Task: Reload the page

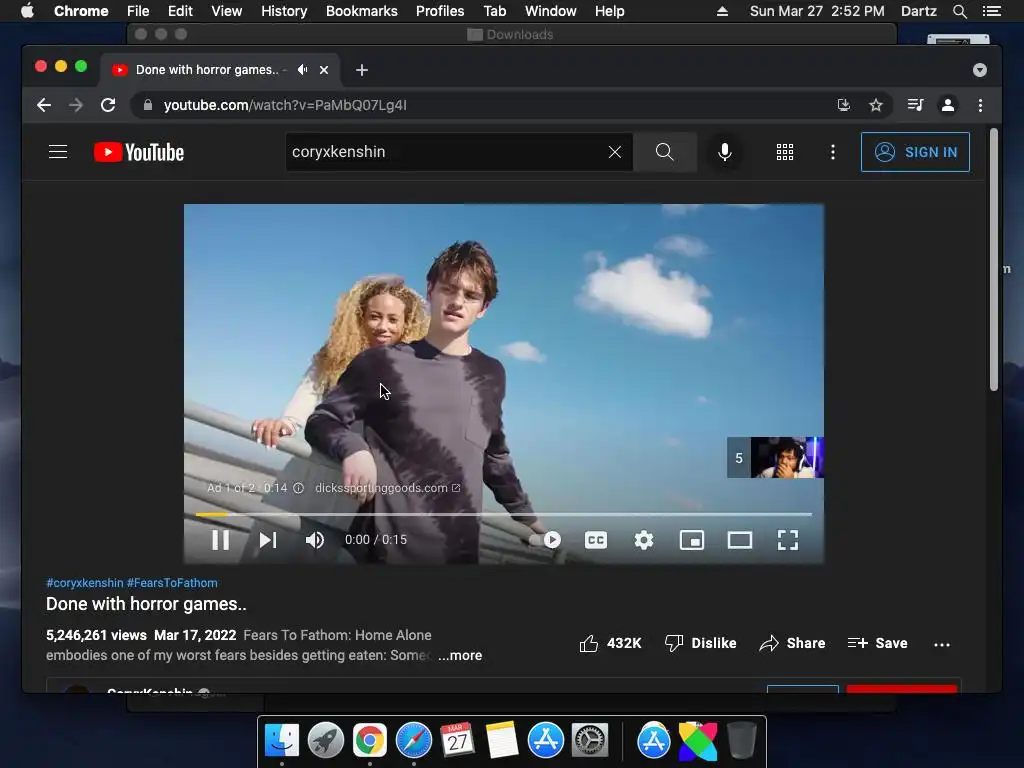Action: pyautogui.click(x=108, y=105)
